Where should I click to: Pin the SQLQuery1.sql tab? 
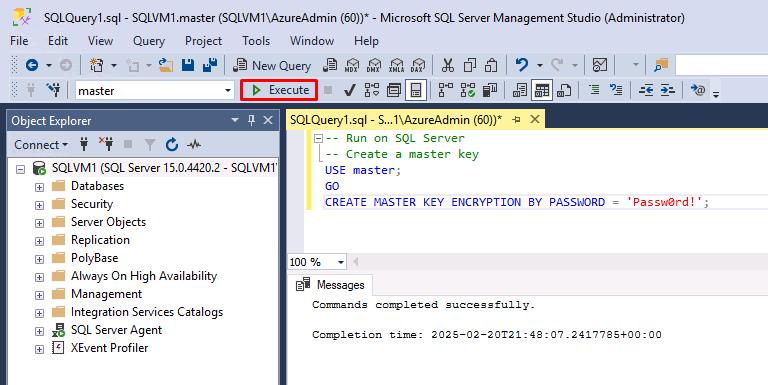tap(516, 120)
